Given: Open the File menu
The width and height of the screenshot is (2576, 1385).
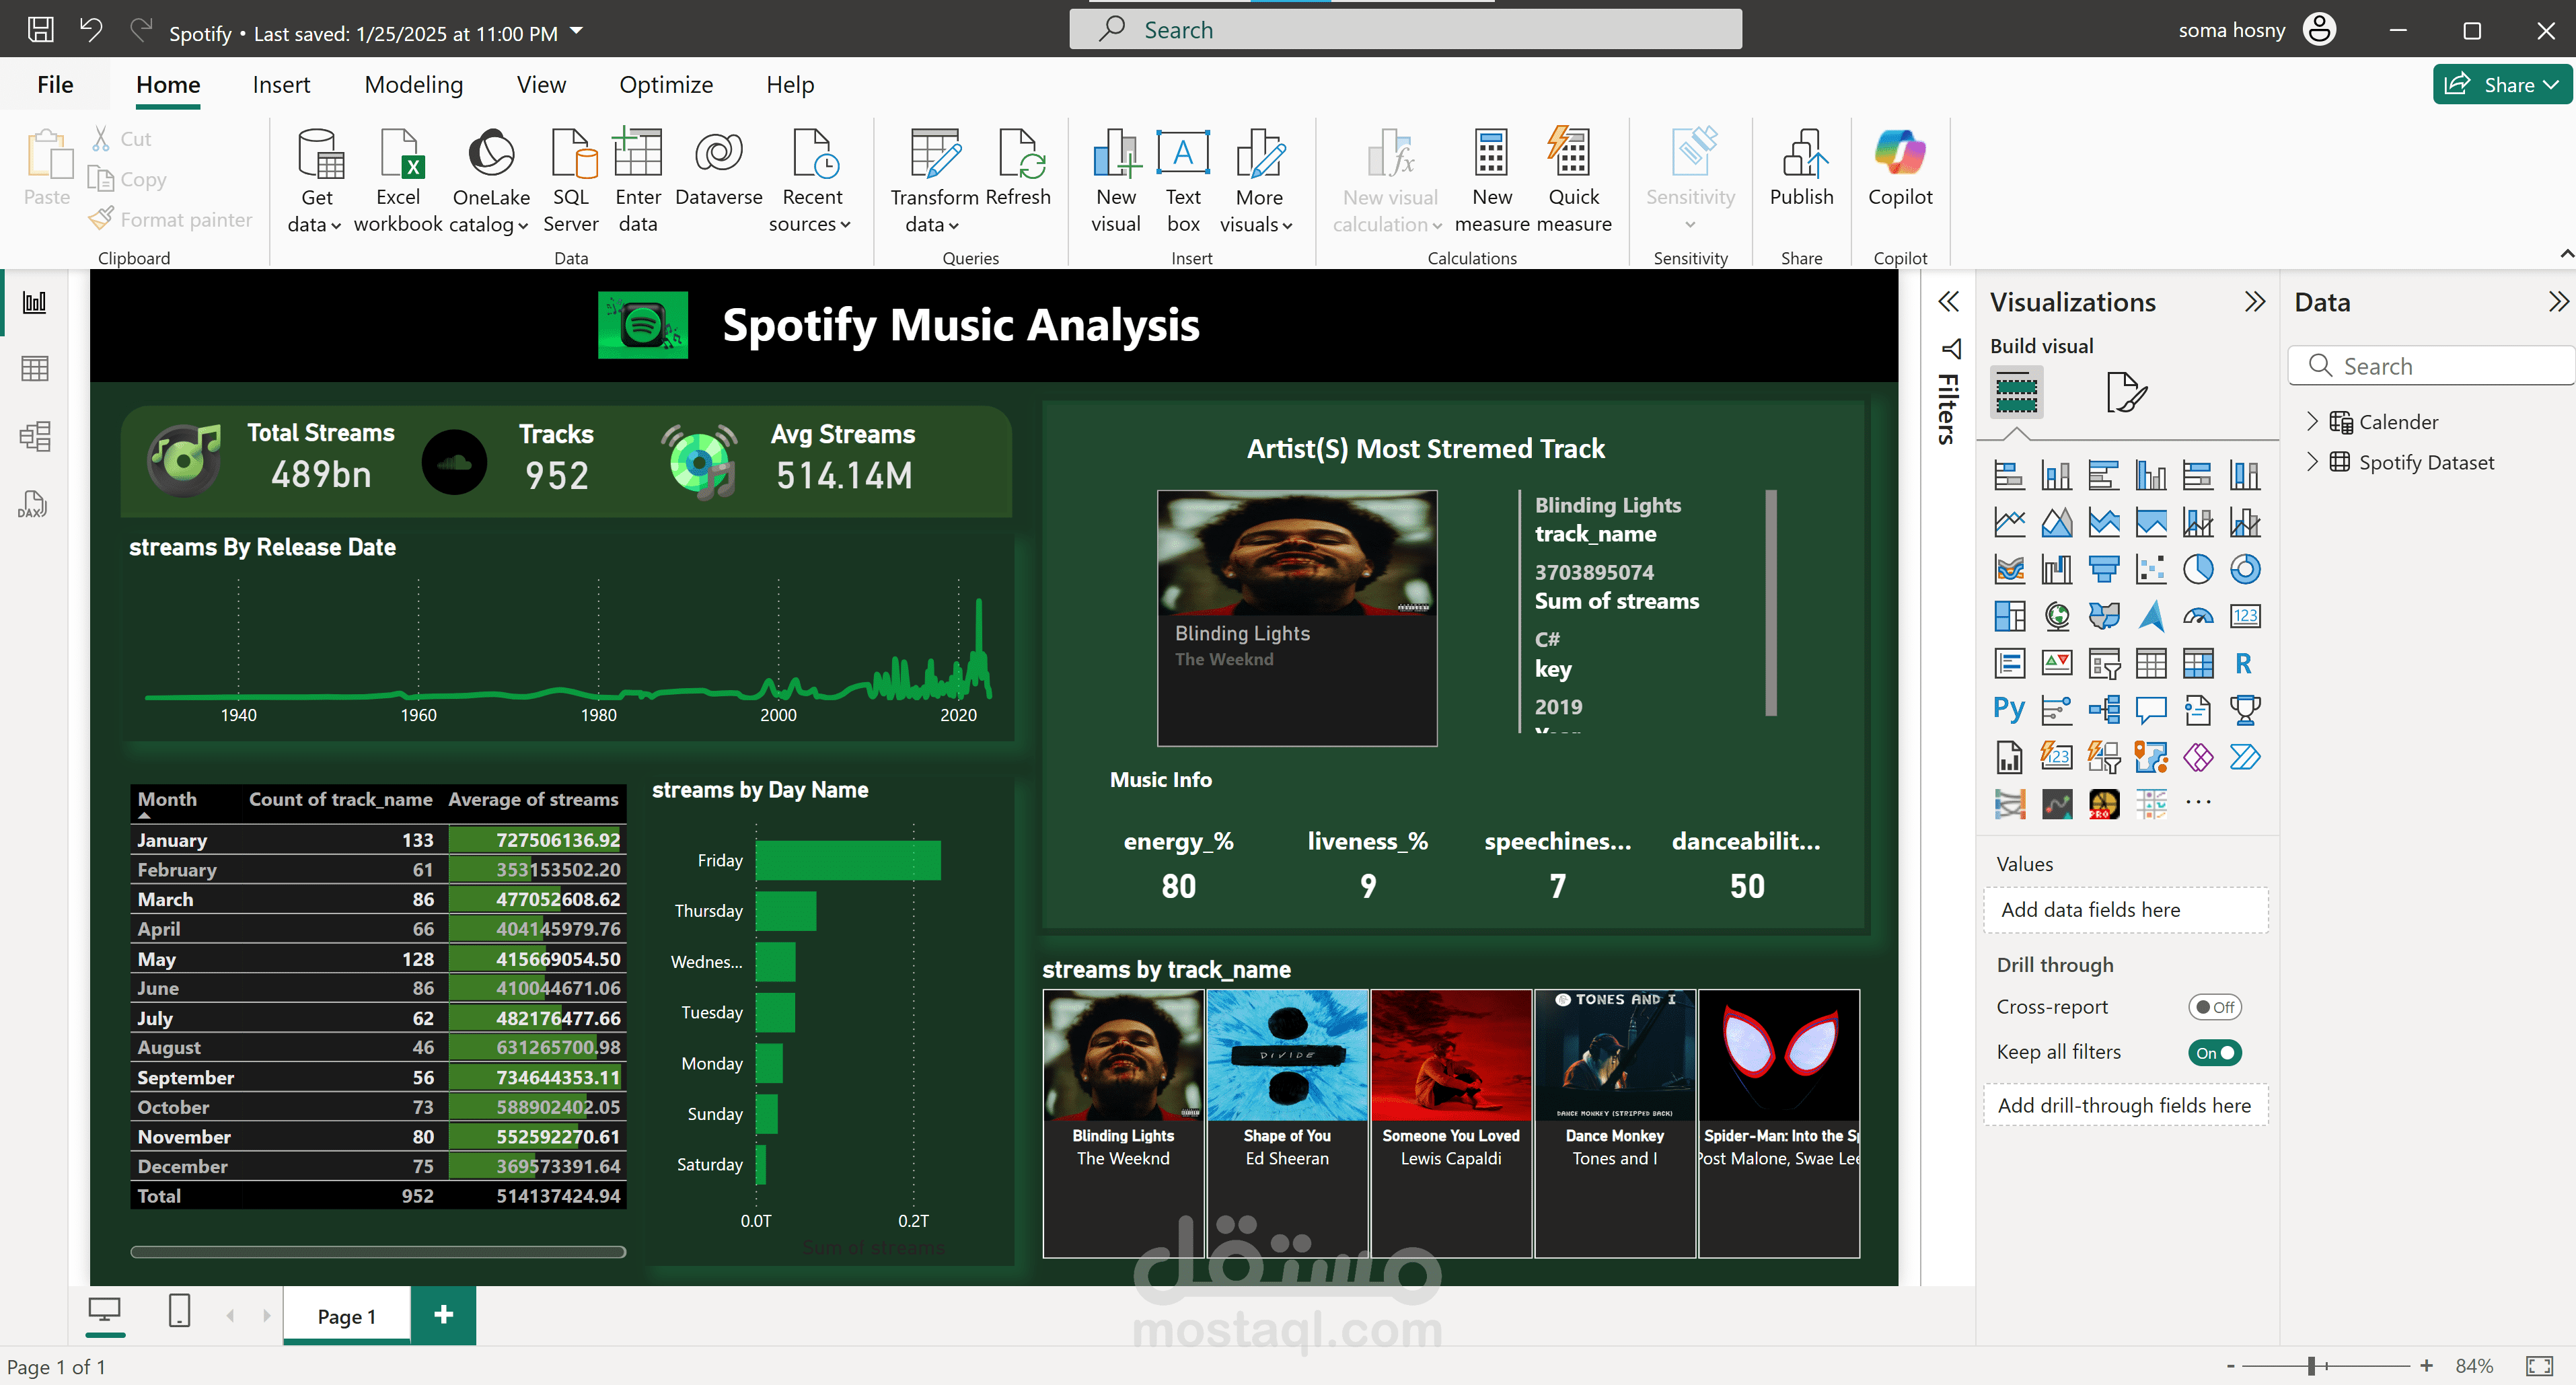Looking at the screenshot, I should [x=55, y=85].
